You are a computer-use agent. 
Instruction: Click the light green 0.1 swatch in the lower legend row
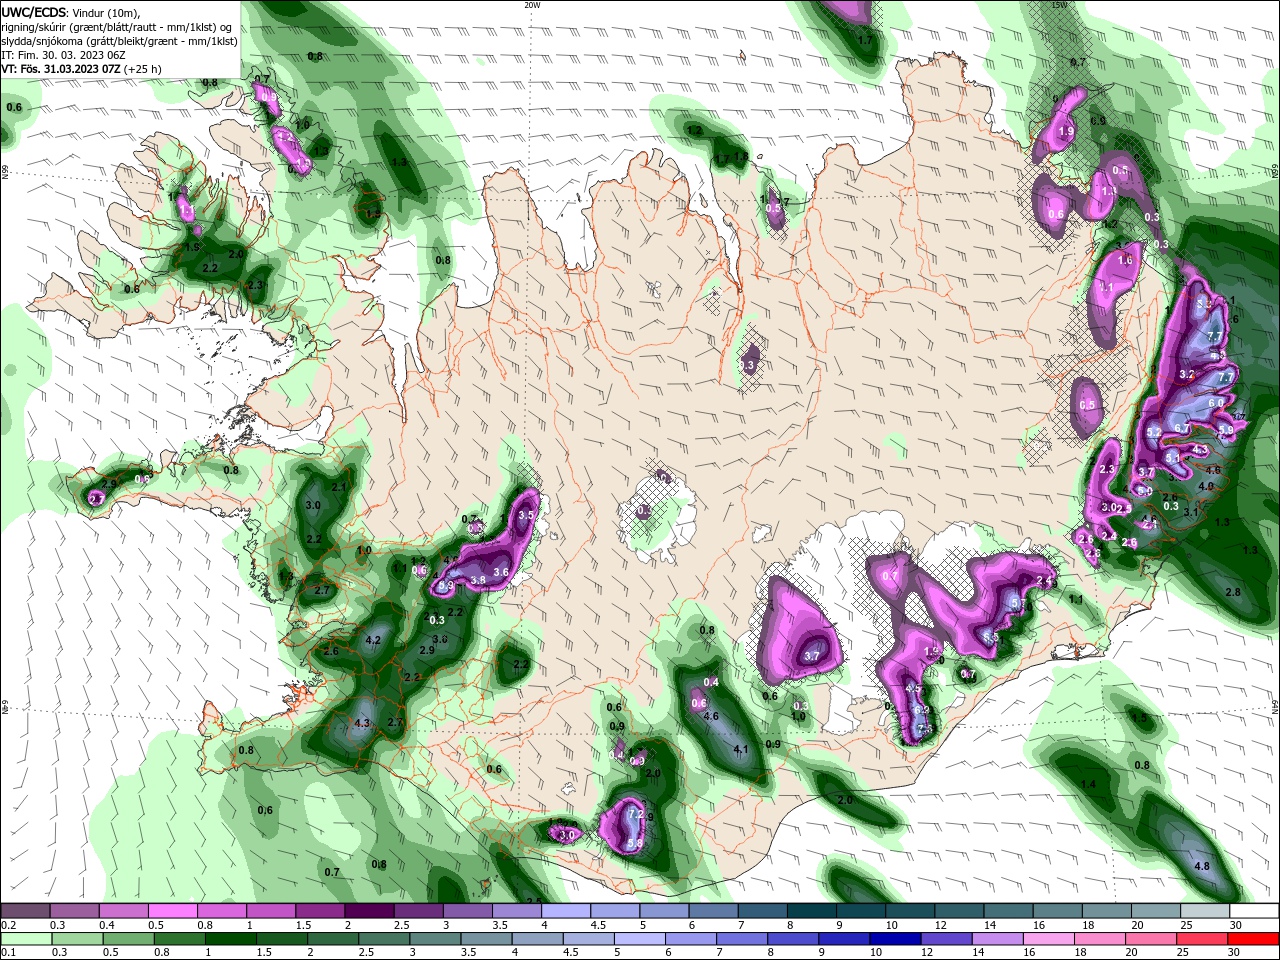point(24,939)
